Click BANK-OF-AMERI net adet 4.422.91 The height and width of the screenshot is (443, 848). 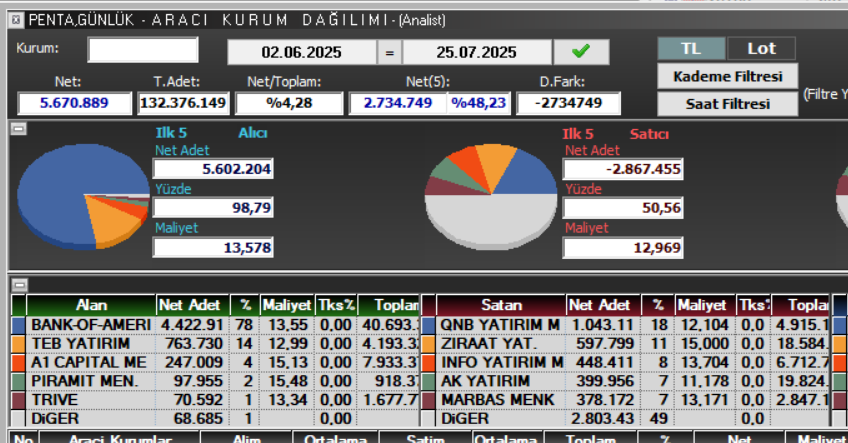click(193, 325)
